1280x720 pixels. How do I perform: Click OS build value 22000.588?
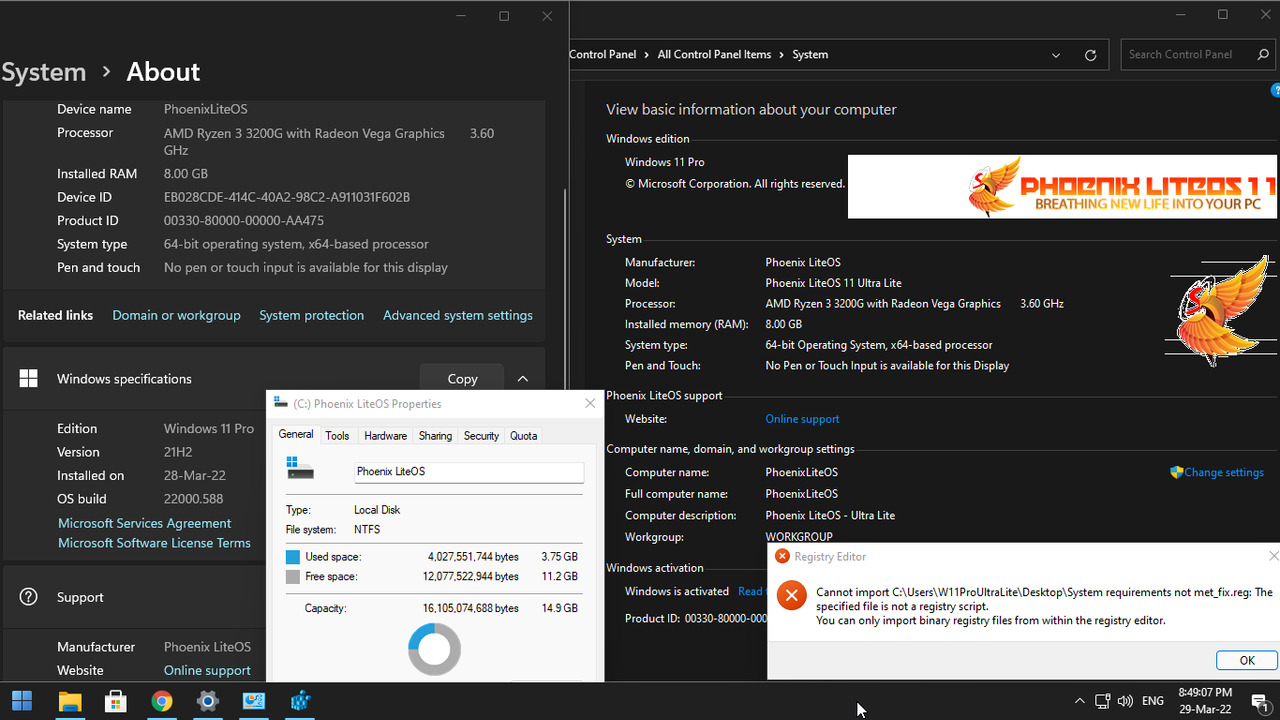(x=193, y=499)
